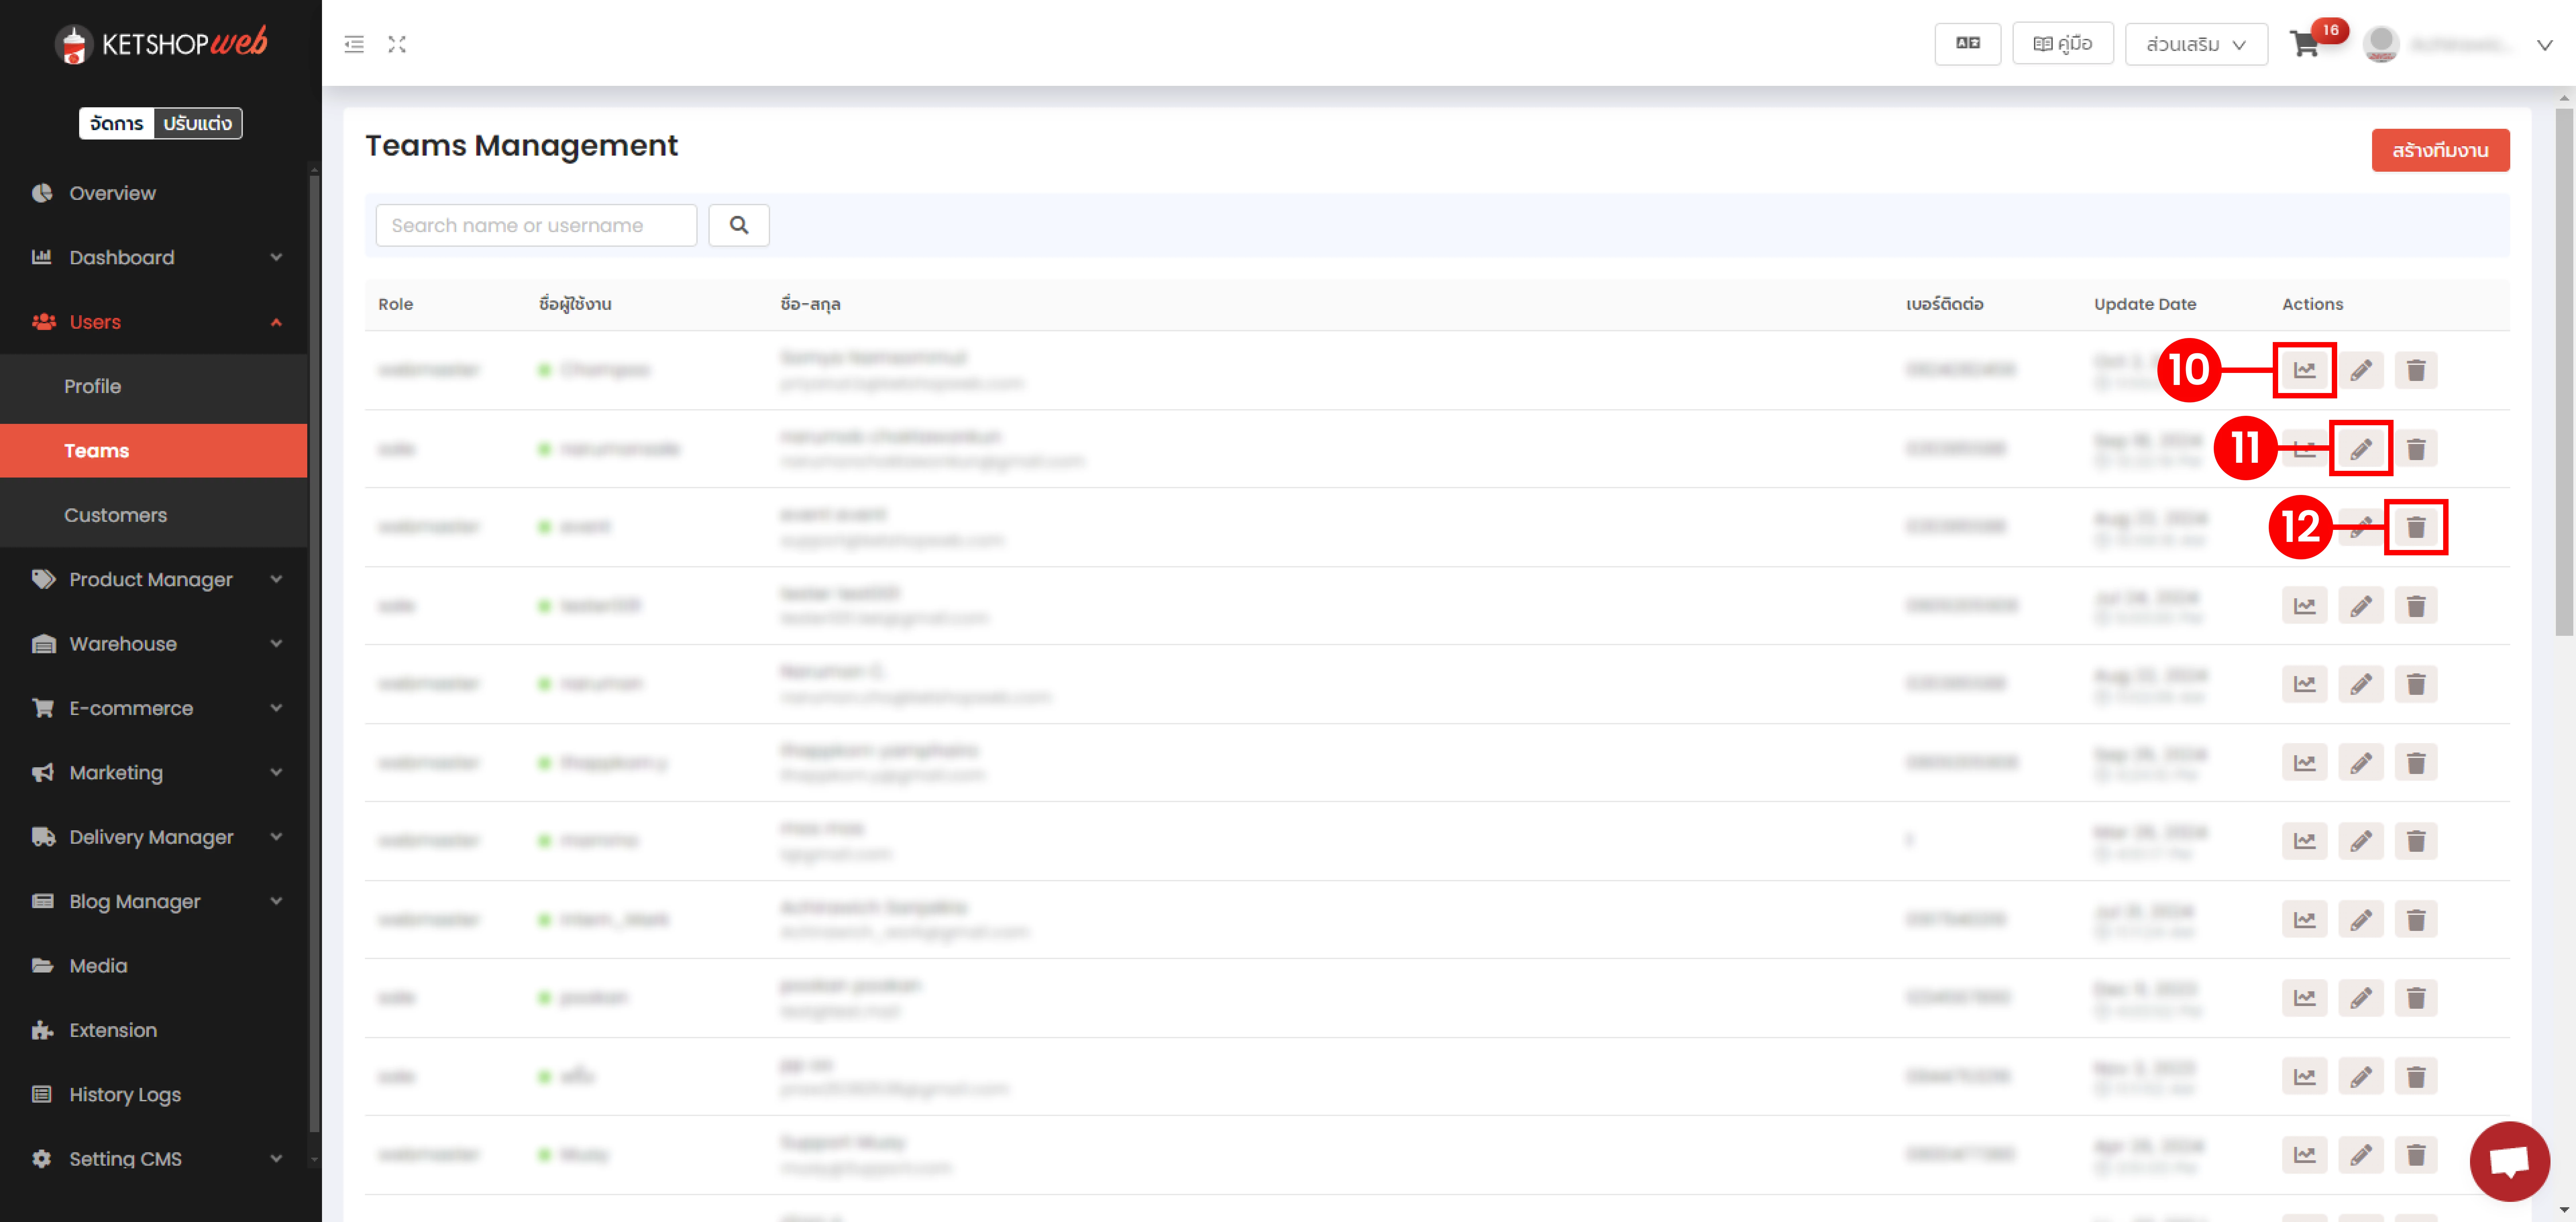Click the ชื่อผู้ใช้งาน column header
Viewport: 2576px width, 1222px height.
[575, 304]
